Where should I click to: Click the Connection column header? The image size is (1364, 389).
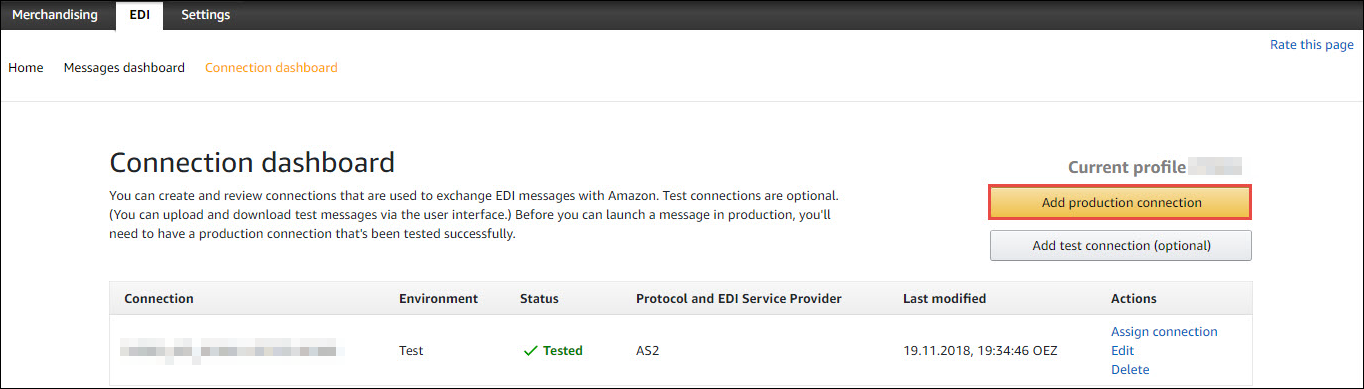(x=159, y=299)
